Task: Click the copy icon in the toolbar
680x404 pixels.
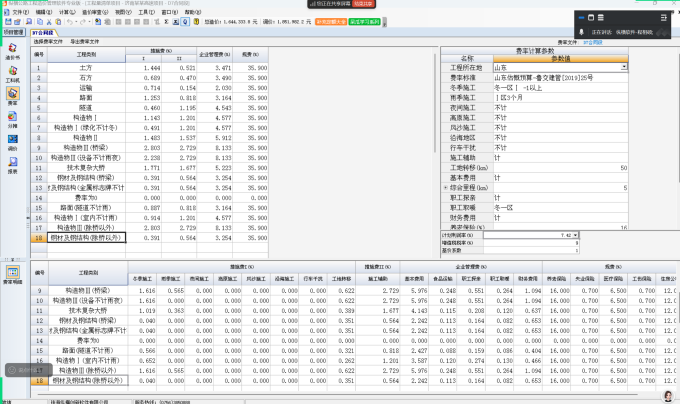Action: click(39, 22)
